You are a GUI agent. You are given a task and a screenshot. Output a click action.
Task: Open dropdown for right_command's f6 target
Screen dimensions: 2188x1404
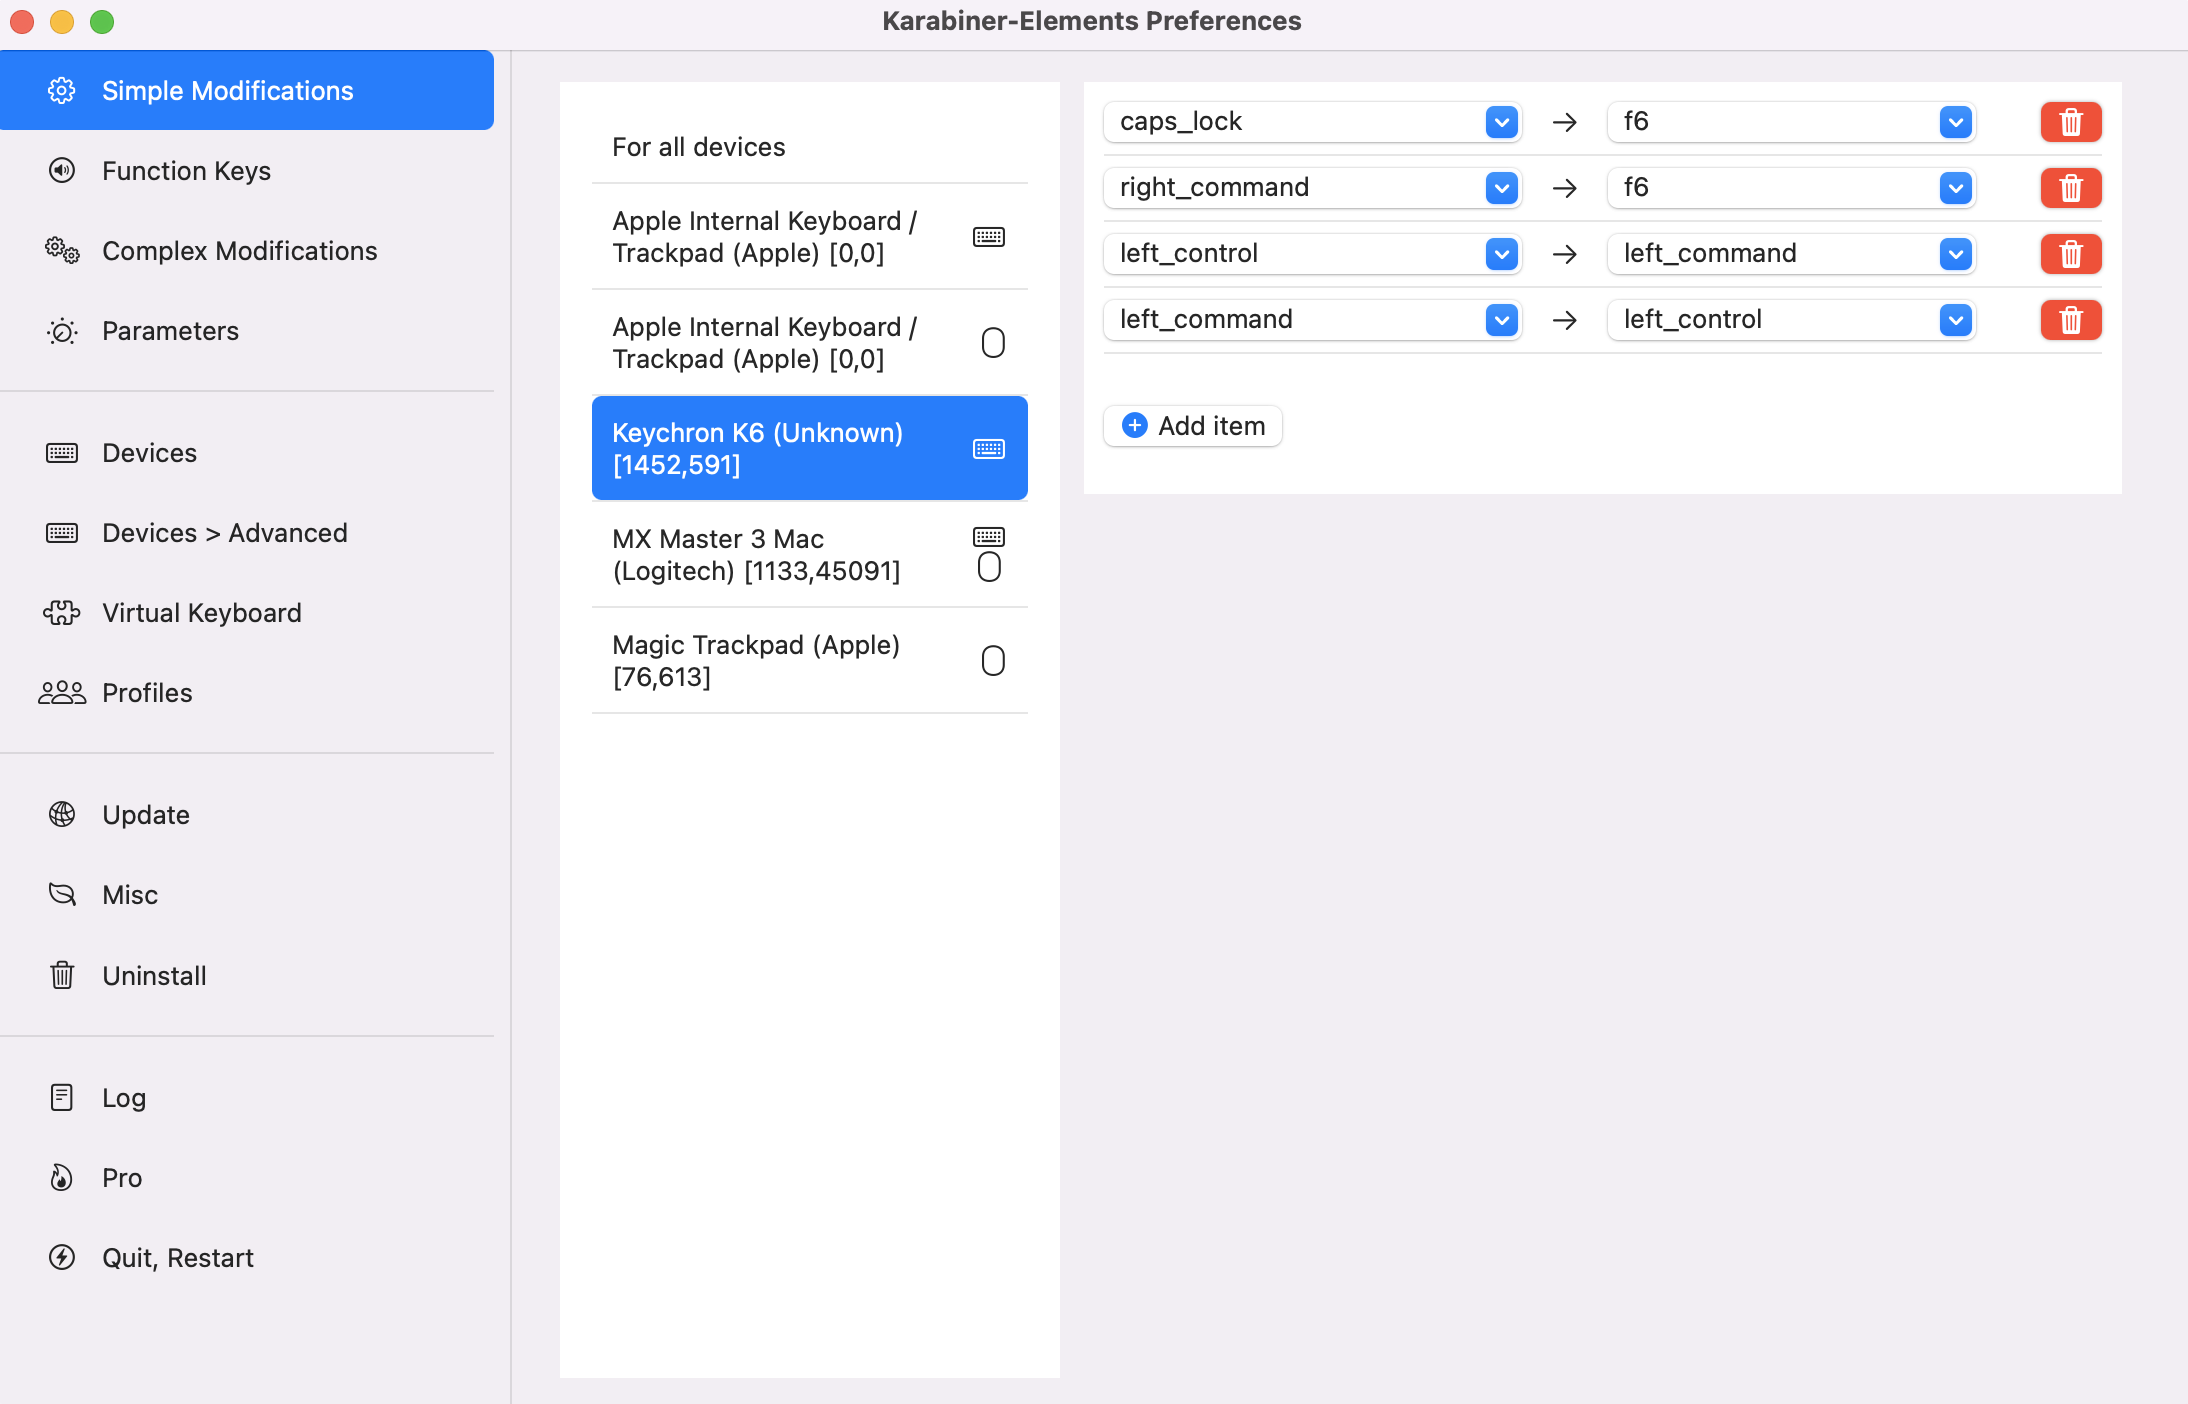click(1955, 188)
